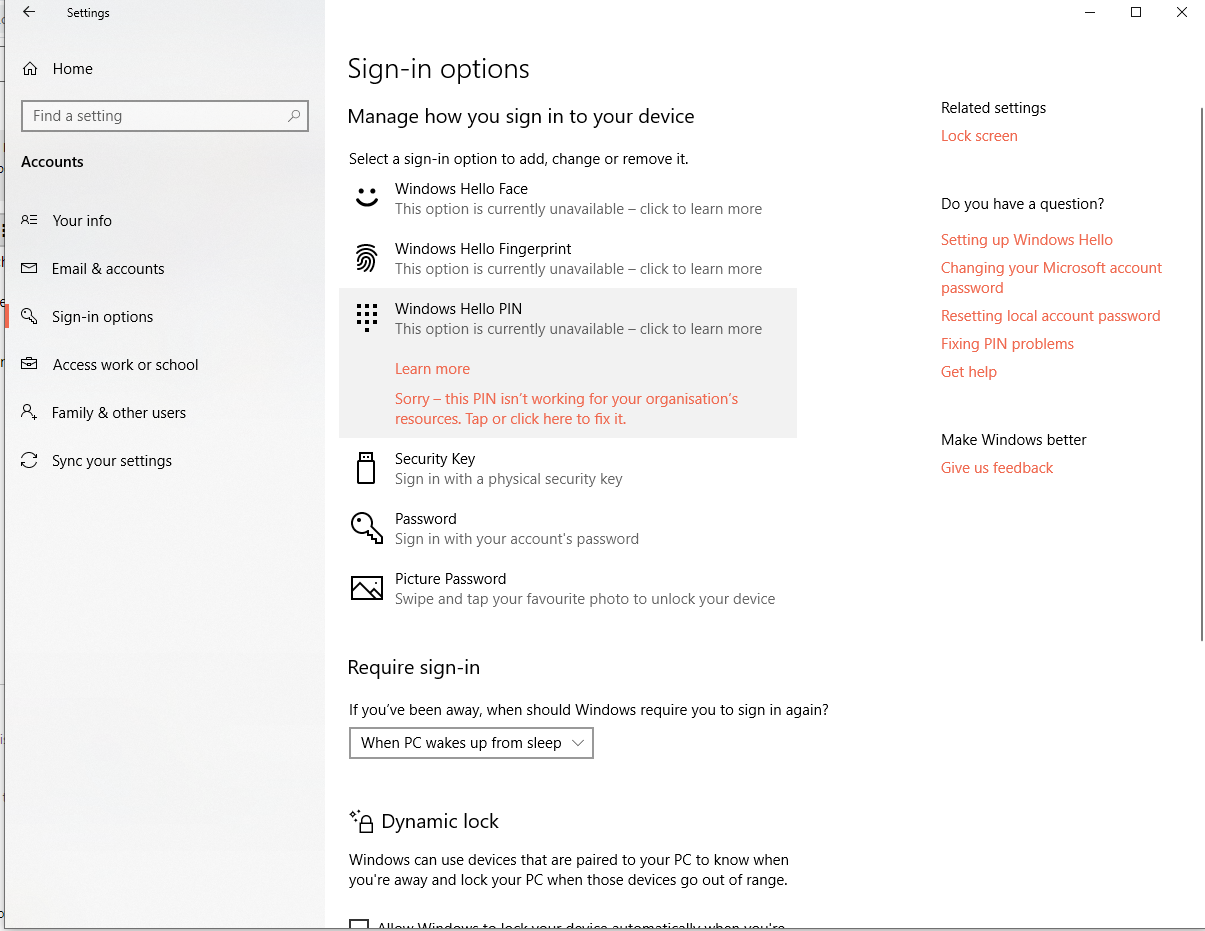Select the Family & other users icon
The width and height of the screenshot is (1205, 931).
(x=31, y=412)
